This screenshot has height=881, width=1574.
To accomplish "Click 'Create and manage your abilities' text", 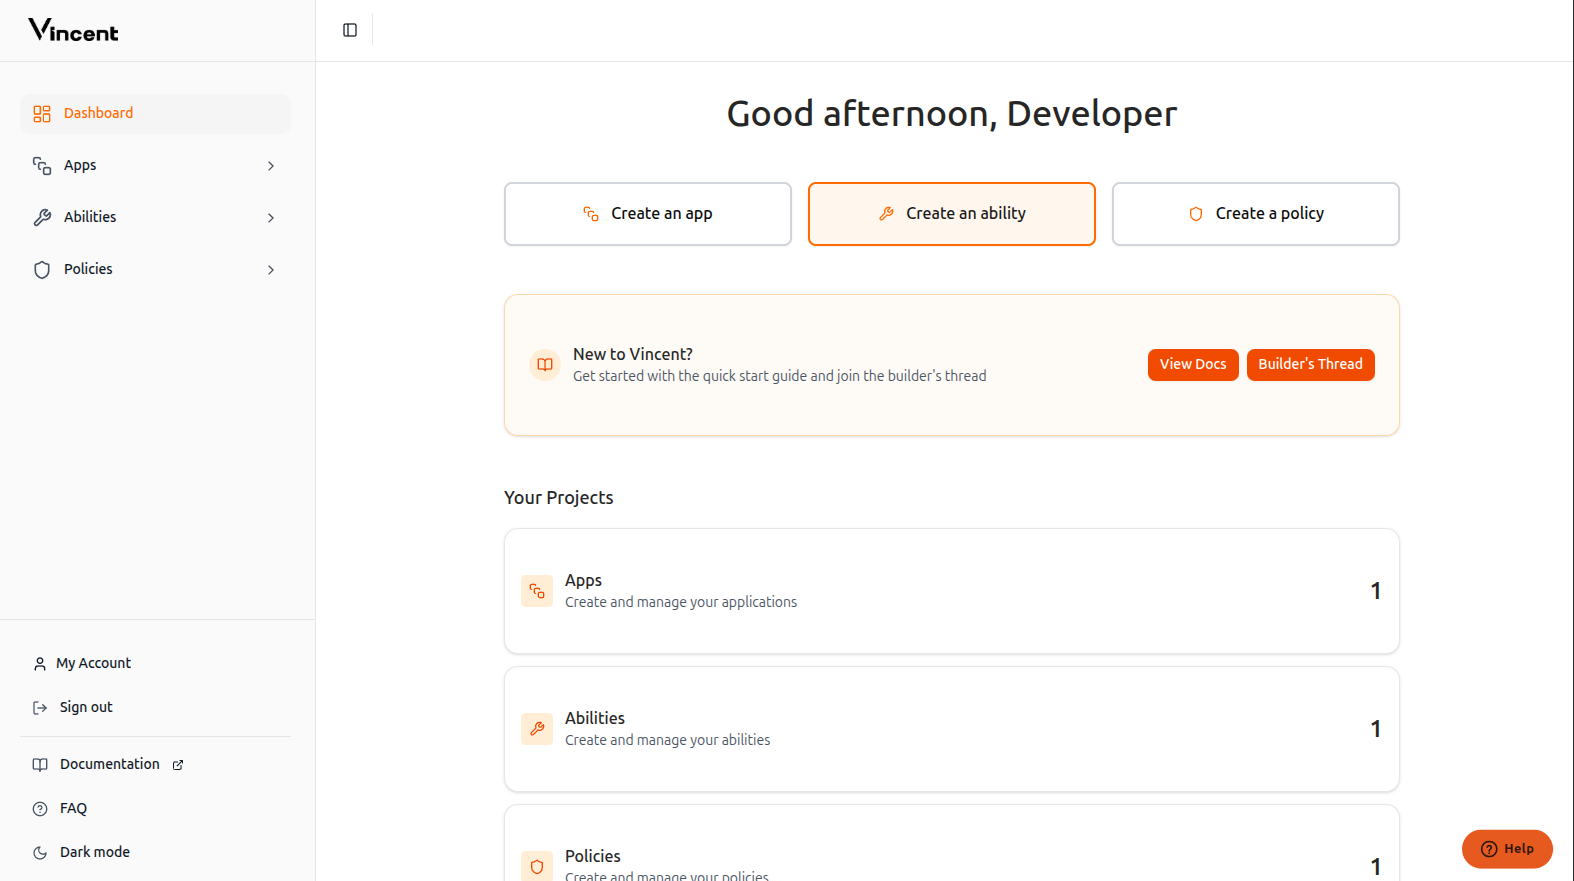I will tap(668, 741).
